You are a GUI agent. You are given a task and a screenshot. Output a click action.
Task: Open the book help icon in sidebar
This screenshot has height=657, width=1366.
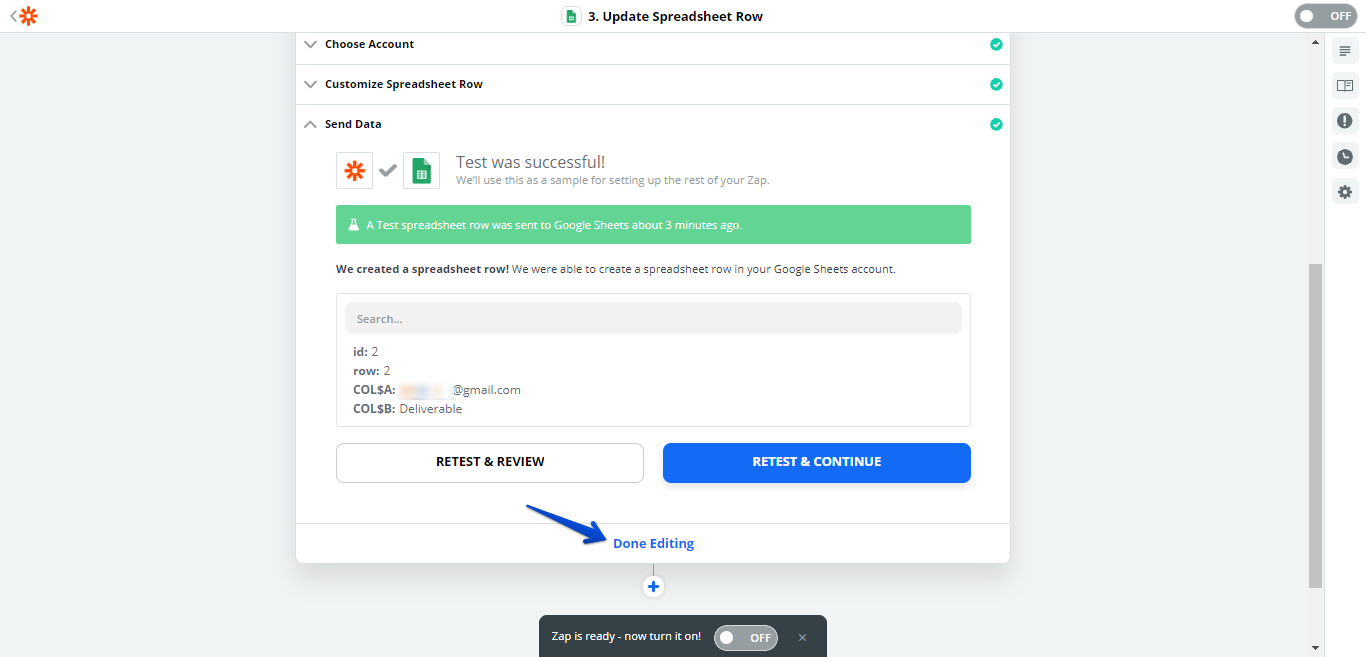pyautogui.click(x=1345, y=86)
